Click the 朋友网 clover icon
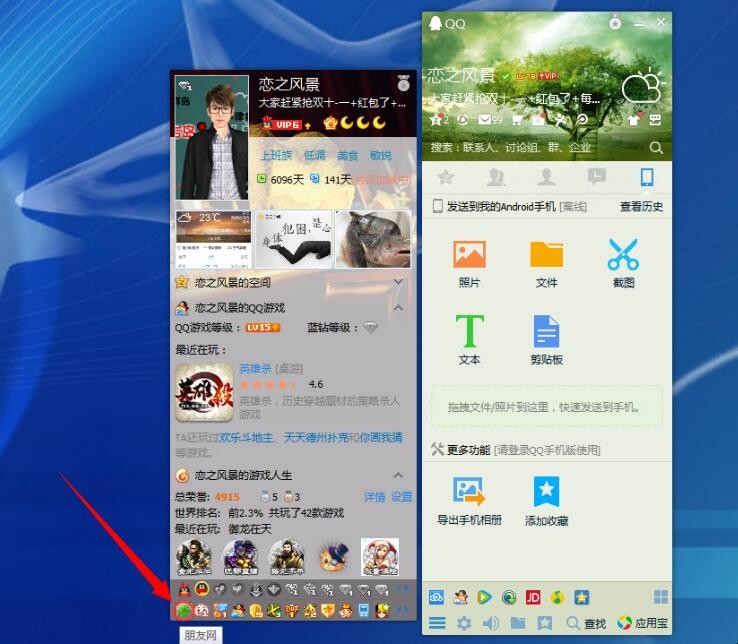Image resolution: width=738 pixels, height=644 pixels. coord(184,611)
